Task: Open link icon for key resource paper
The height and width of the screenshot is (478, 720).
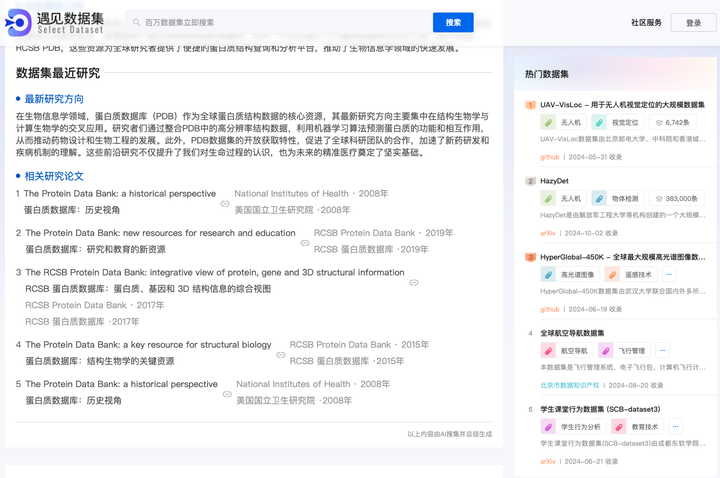Action: click(281, 354)
